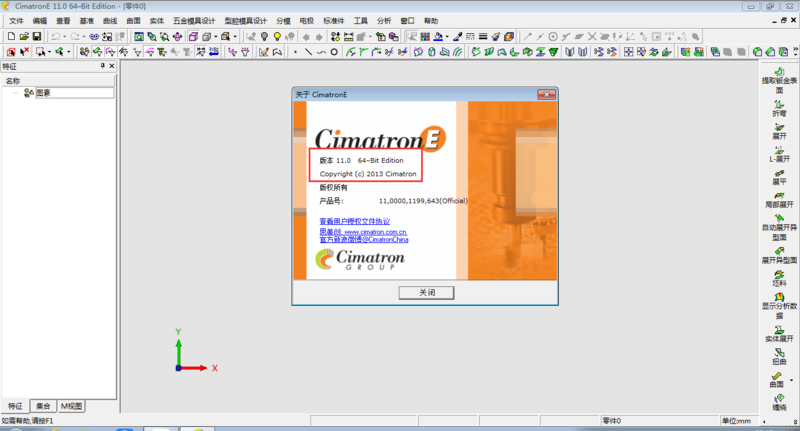Expand the 曲面 dropdown in right toolbar

pos(790,378)
